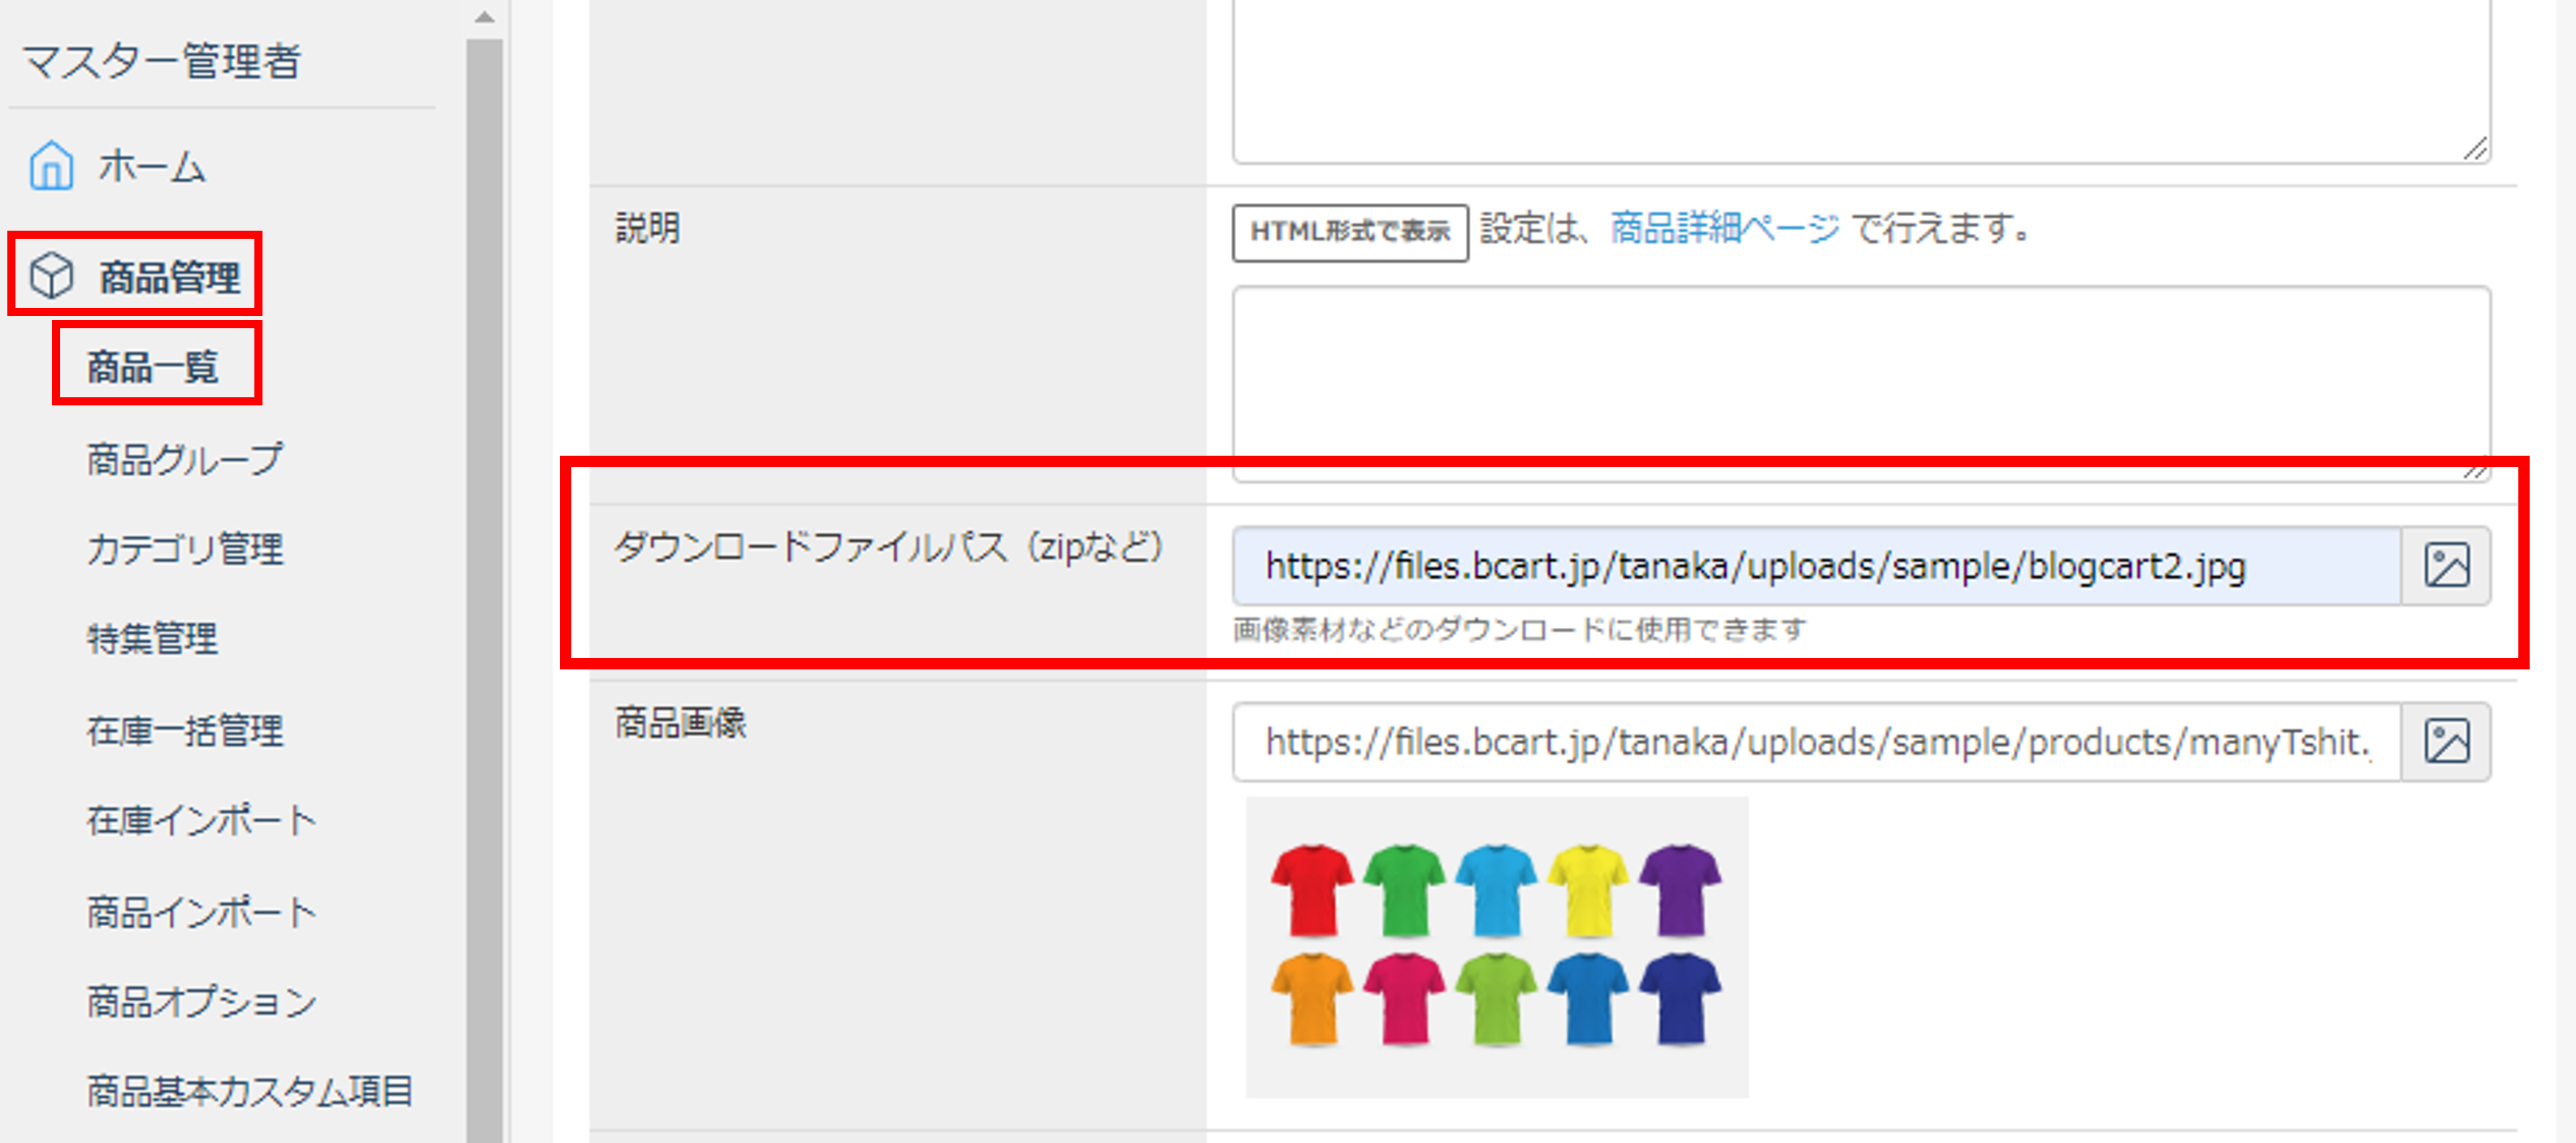The width and height of the screenshot is (2576, 1143).
Task: Click the 商品画像 label
Action: pos(680,722)
